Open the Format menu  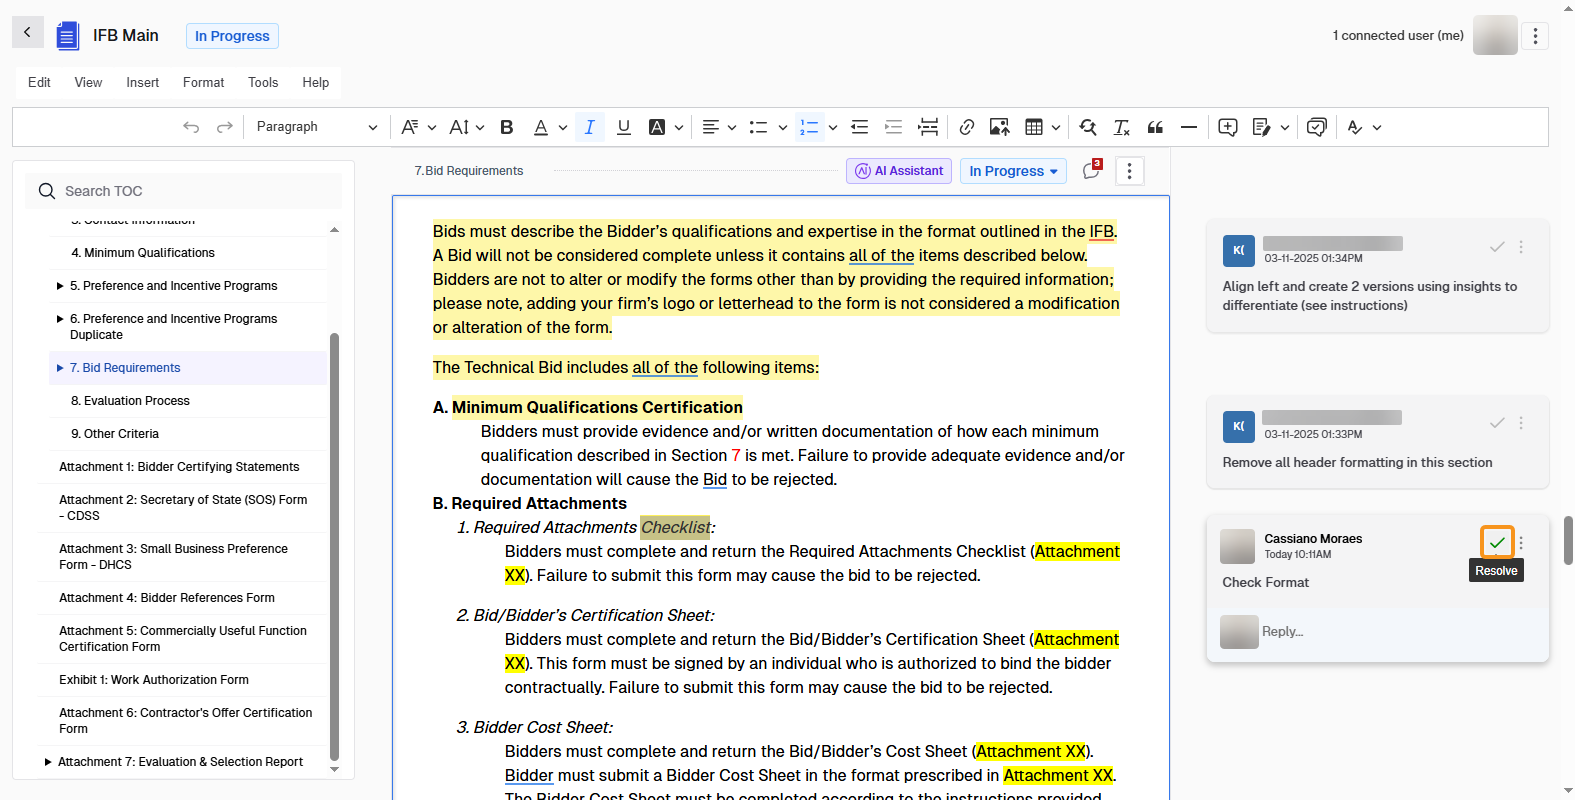pos(203,82)
